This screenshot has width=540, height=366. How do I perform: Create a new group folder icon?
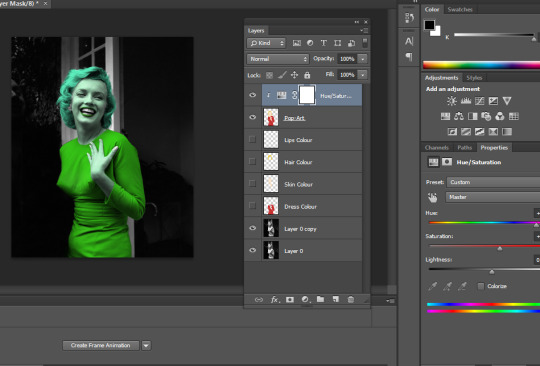(320, 299)
